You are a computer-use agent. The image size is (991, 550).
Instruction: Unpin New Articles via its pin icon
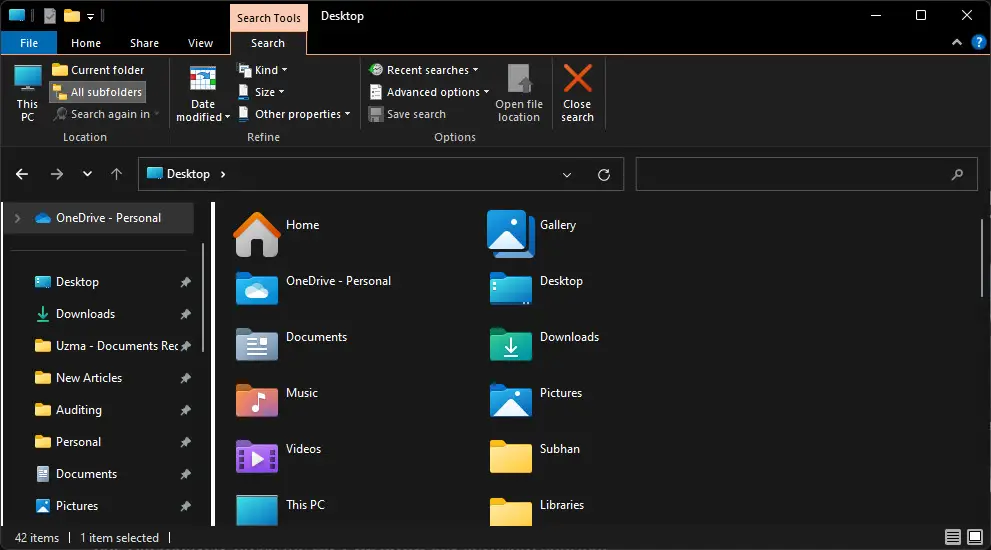(185, 378)
